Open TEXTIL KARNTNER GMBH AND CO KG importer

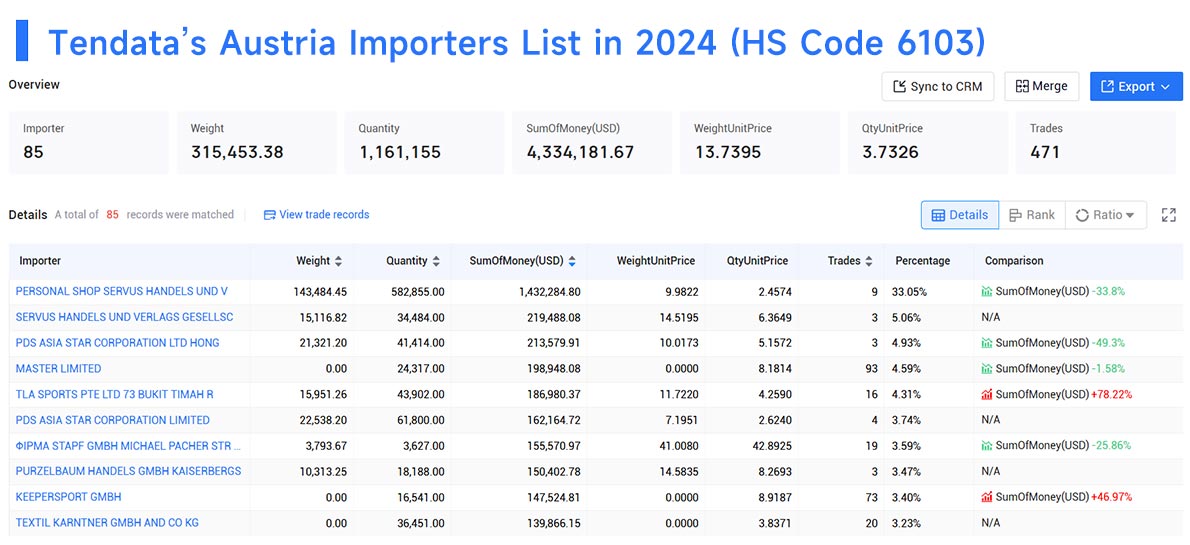click(x=107, y=523)
